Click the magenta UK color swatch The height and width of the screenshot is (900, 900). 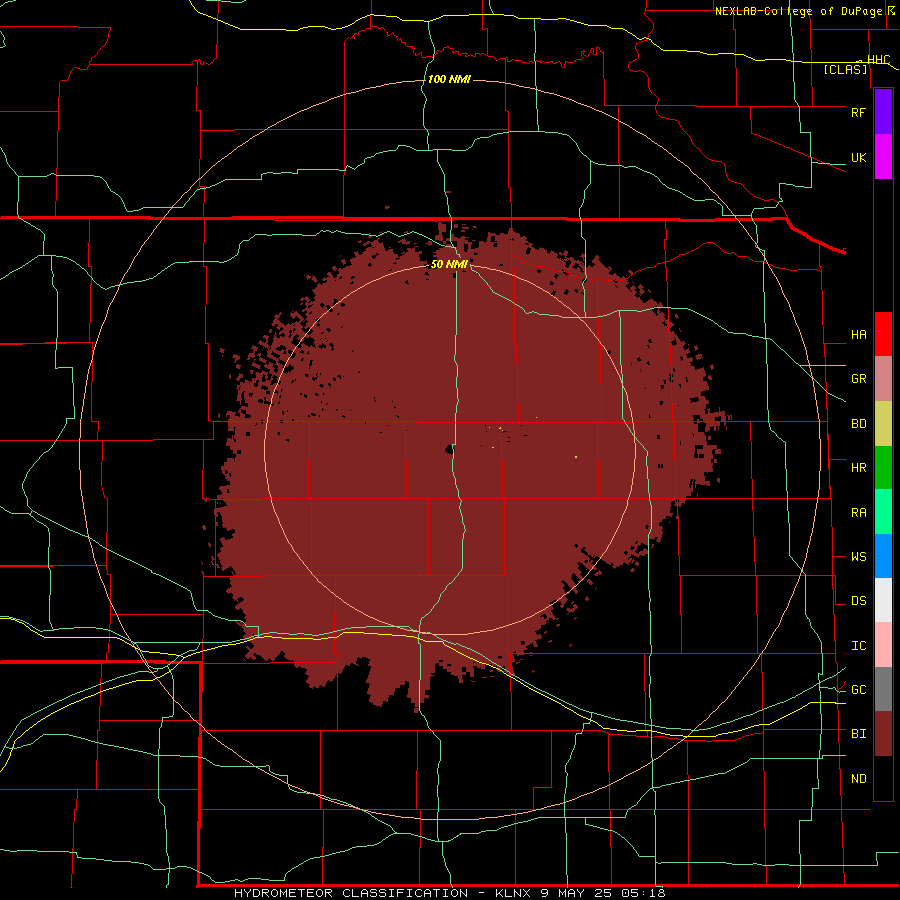(883, 157)
